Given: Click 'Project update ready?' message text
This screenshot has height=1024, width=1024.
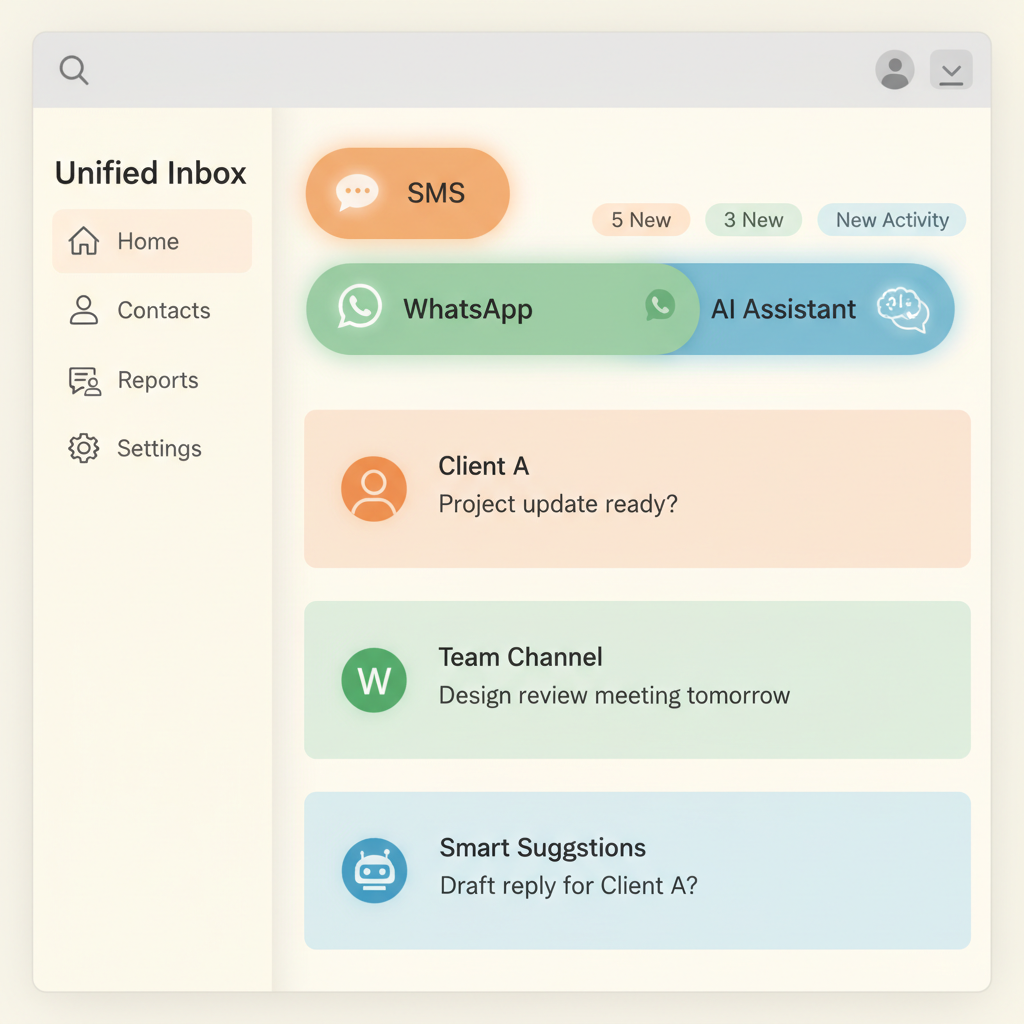Looking at the screenshot, I should click(558, 504).
